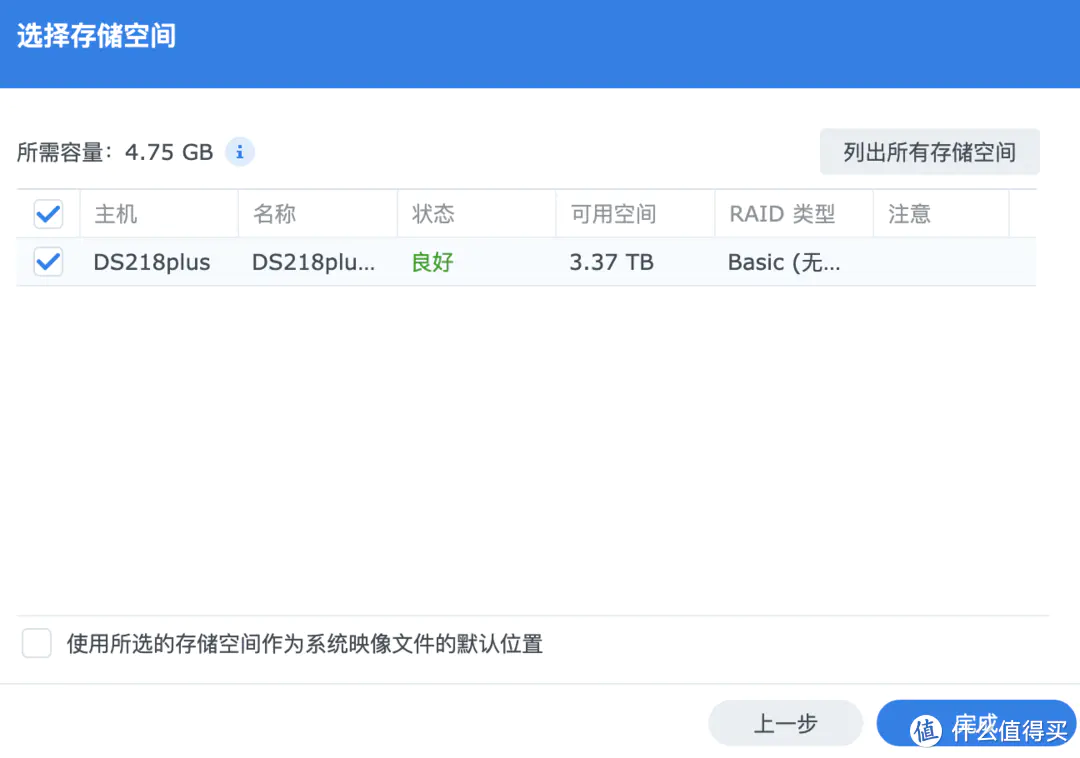Screen dimensions: 1080x758
Task: Select the DS218plus host cell
Action: pos(152,262)
